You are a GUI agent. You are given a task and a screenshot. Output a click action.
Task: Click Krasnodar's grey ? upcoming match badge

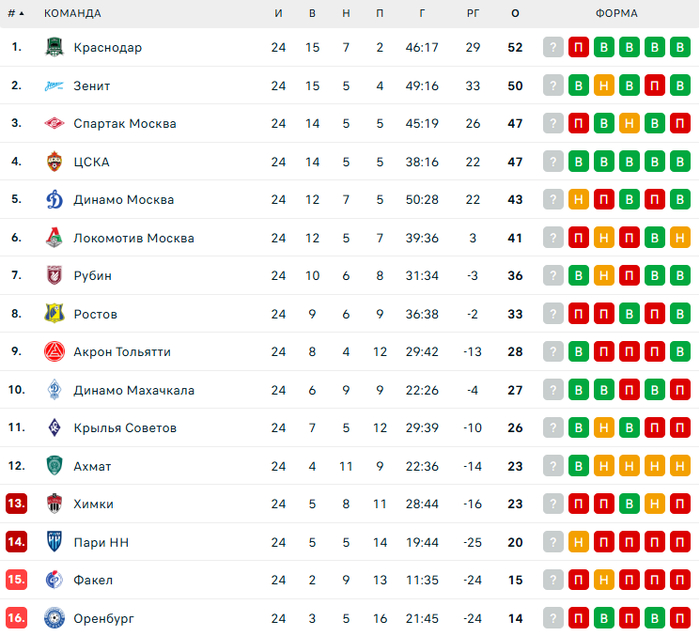coord(553,47)
